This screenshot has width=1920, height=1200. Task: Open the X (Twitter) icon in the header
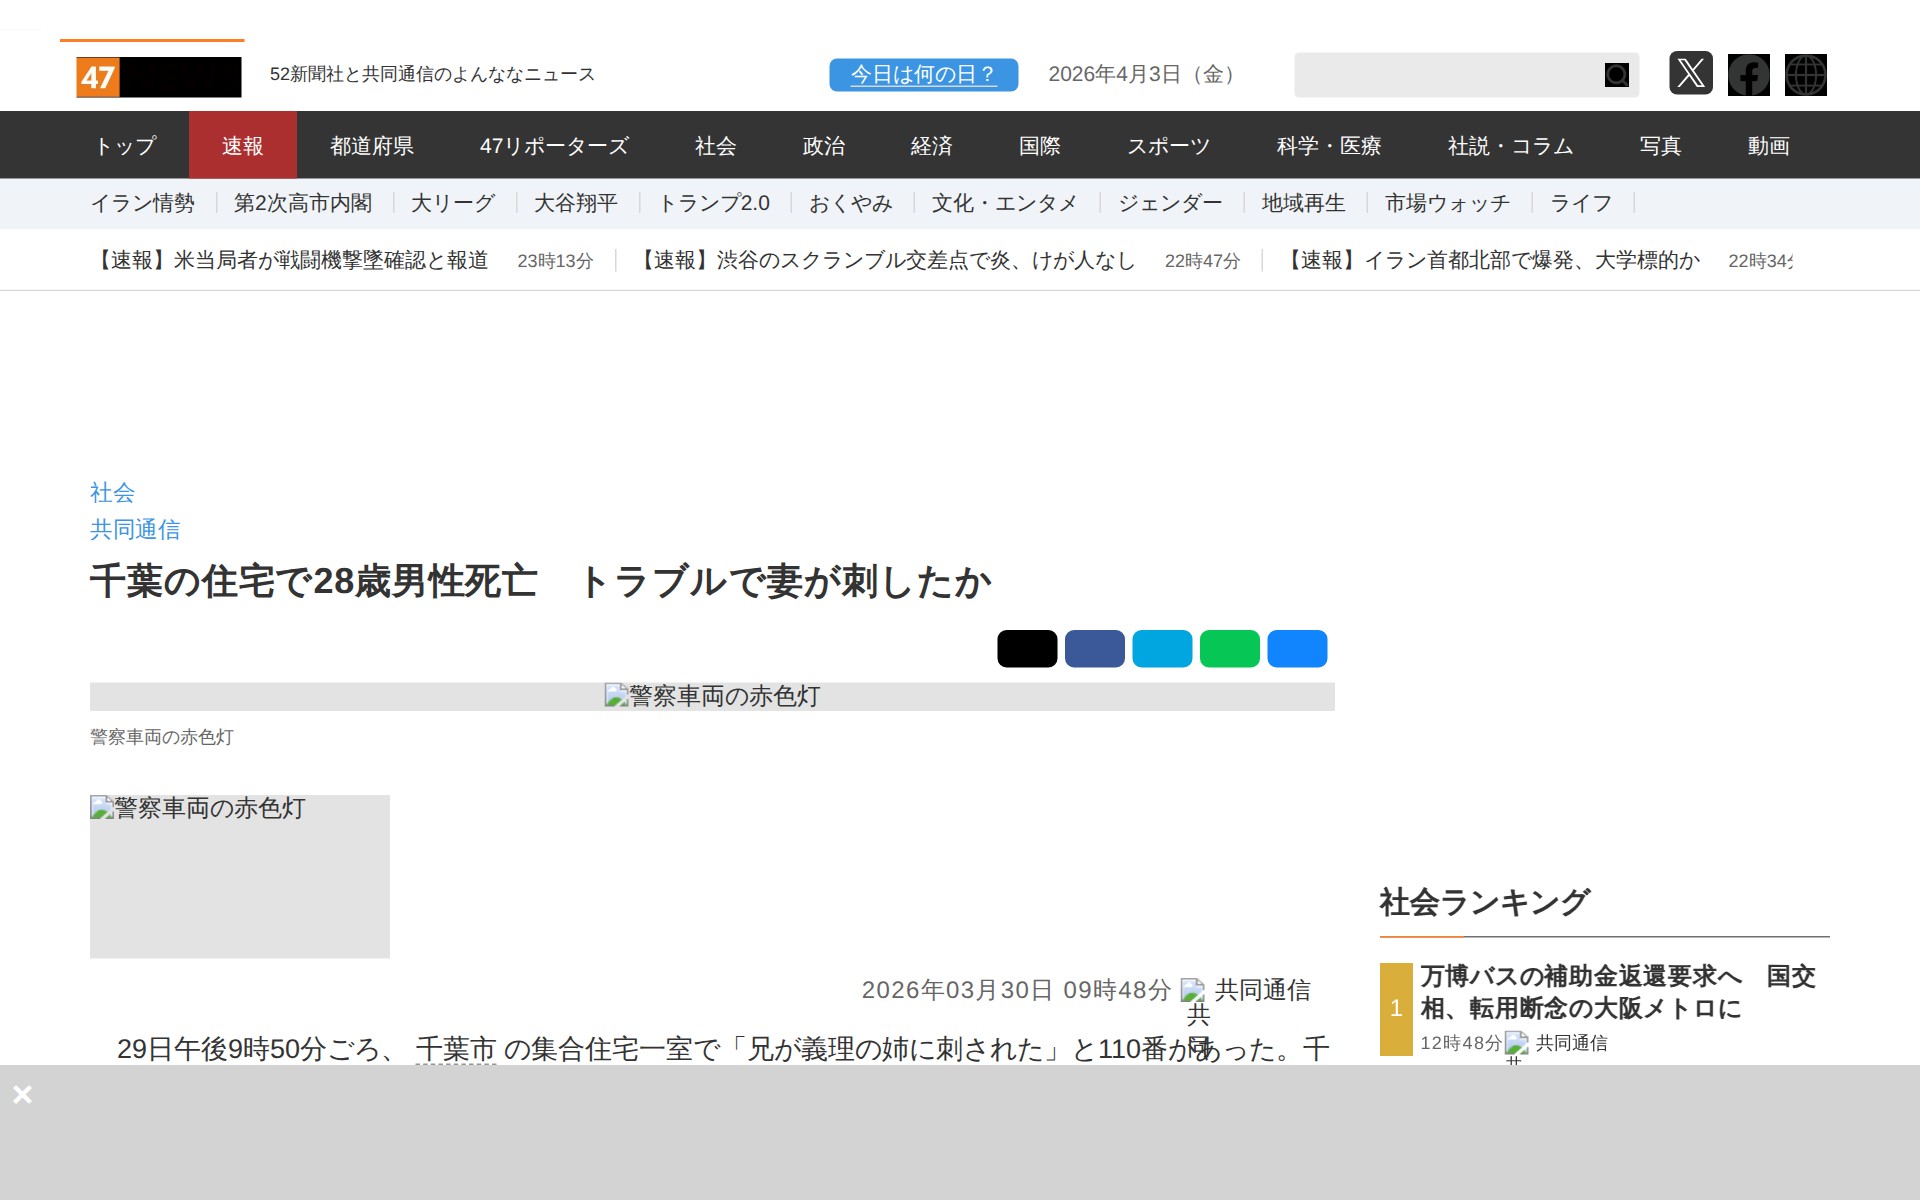coord(1690,74)
